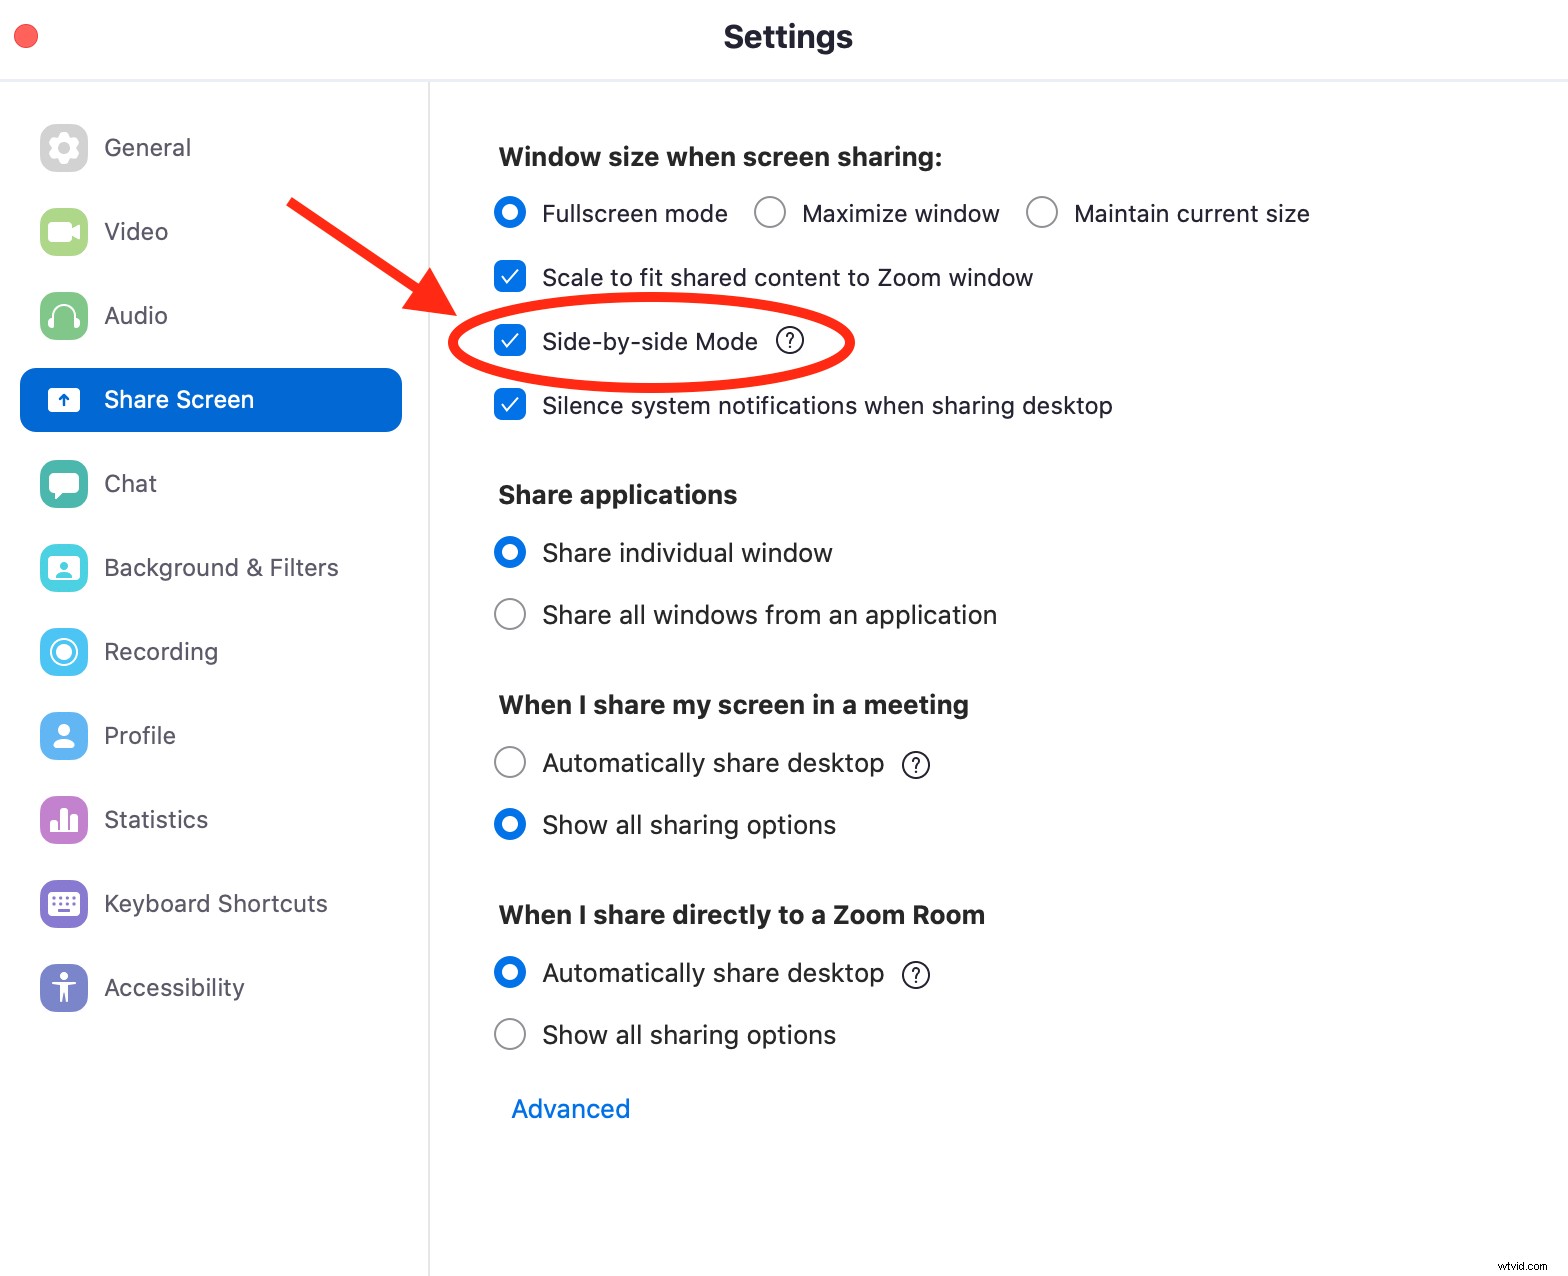Switch to the Share Screen tab
The width and height of the screenshot is (1568, 1276).
[178, 399]
